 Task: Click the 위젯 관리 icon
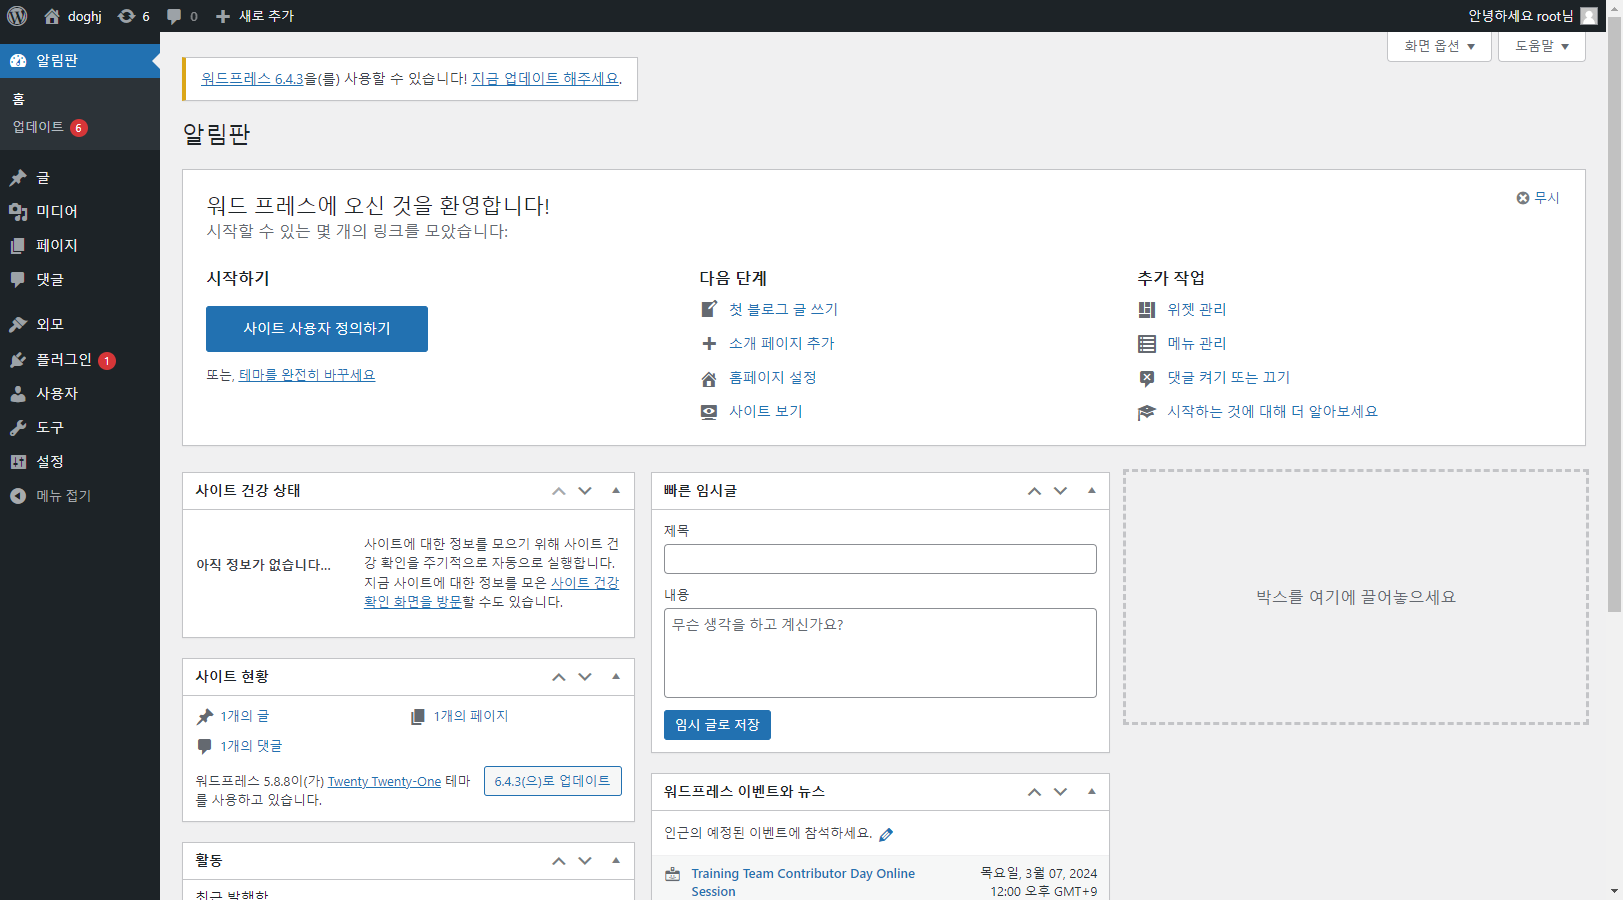point(1147,310)
